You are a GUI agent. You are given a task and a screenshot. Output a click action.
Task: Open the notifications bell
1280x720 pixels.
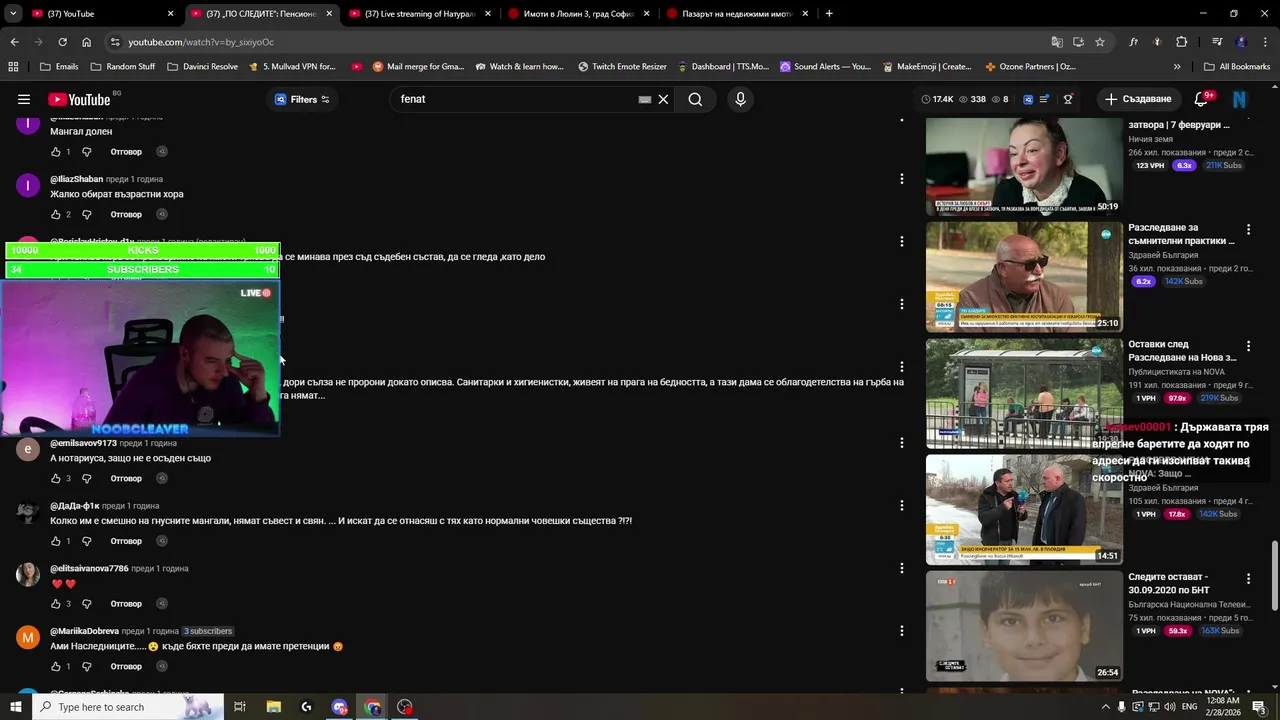(x=1202, y=99)
